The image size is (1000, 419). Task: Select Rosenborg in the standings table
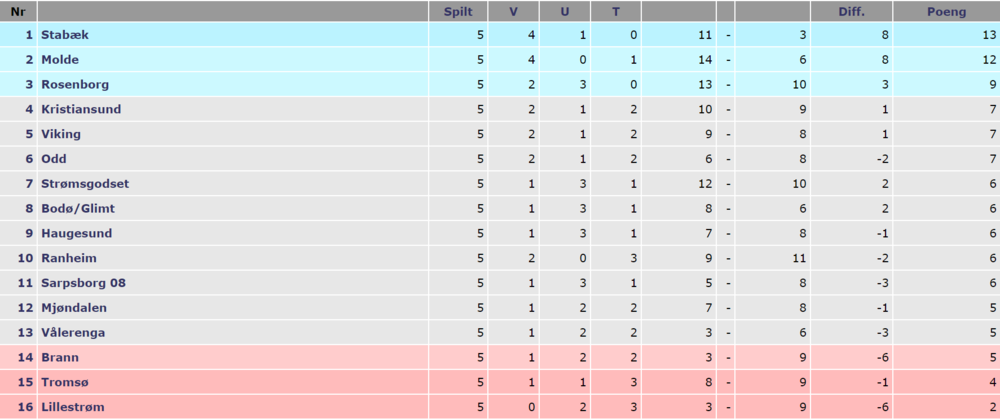(75, 85)
